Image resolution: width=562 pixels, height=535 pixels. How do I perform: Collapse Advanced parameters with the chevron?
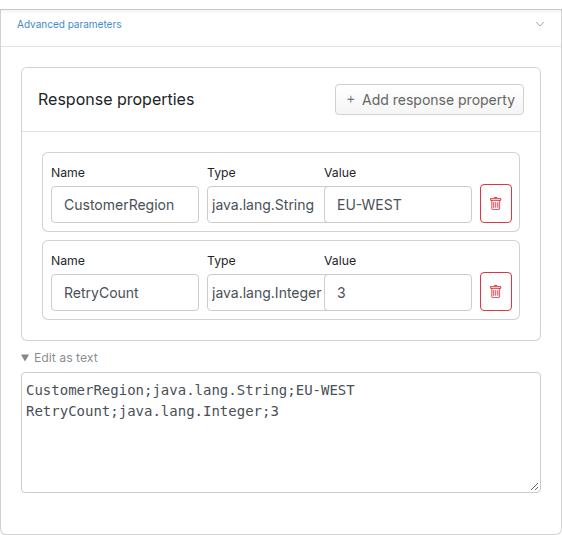pos(540,24)
